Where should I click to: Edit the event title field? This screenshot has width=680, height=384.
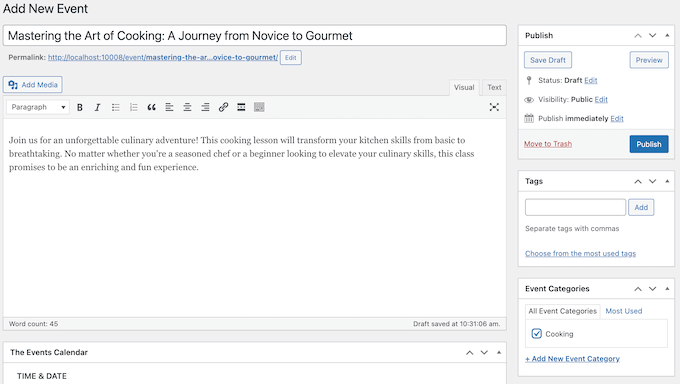point(255,36)
